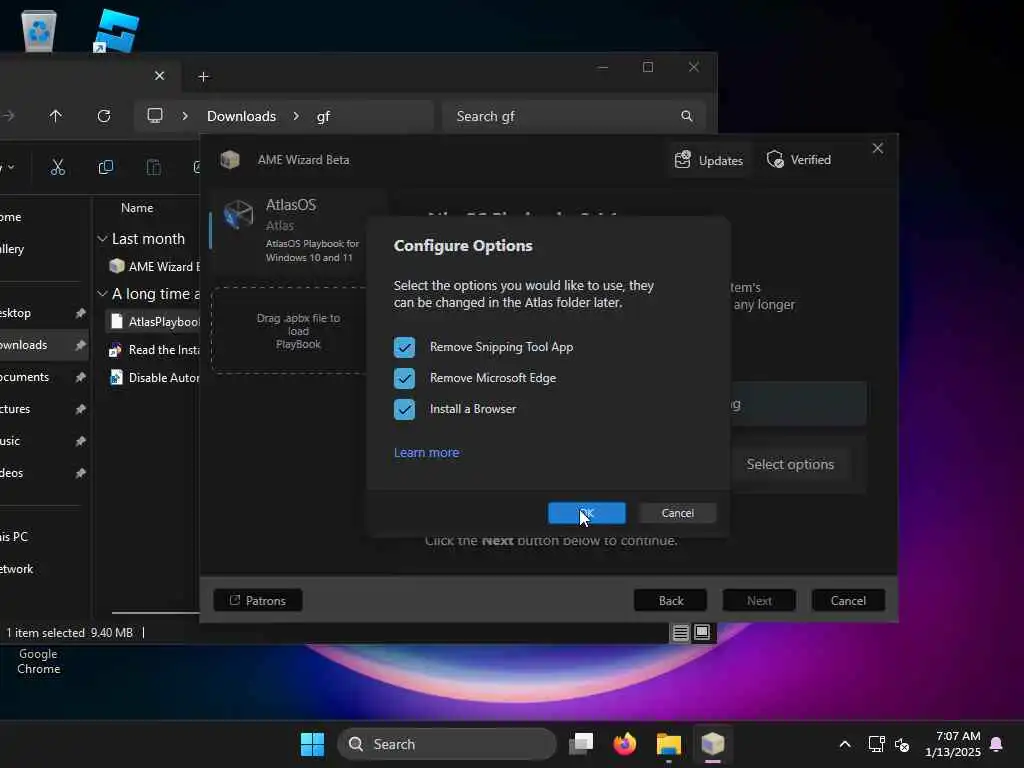1024x768 pixels.
Task: Toggle the Install a Browser checkbox
Action: (404, 409)
